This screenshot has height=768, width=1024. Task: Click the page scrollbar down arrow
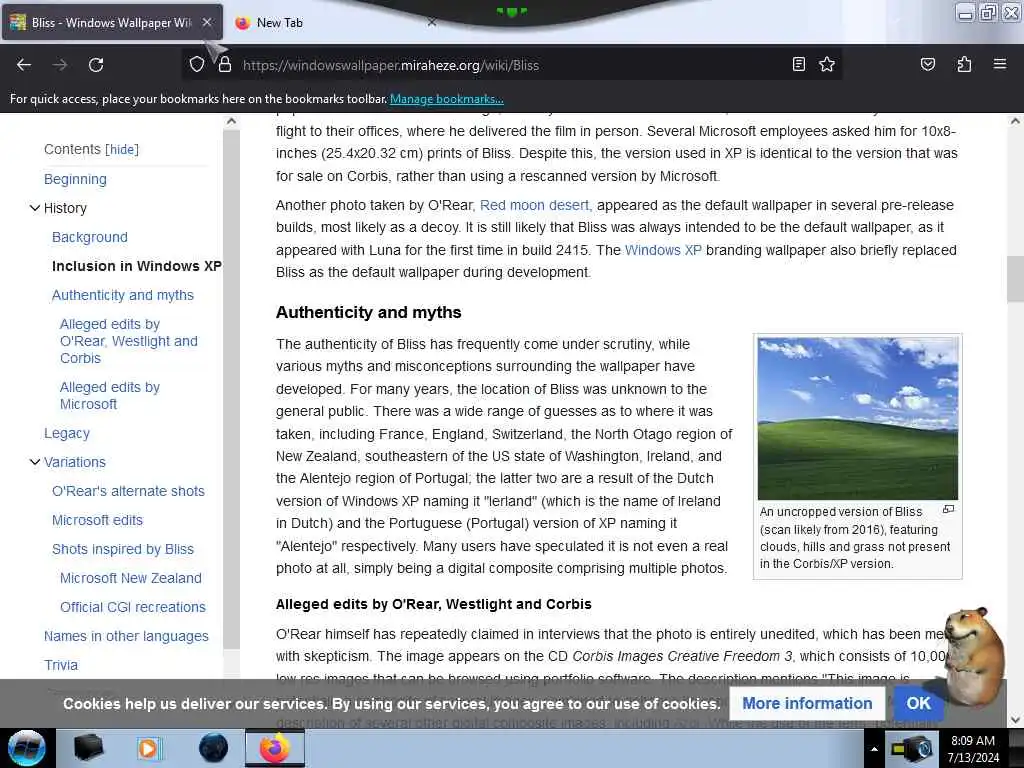pos(1015,720)
